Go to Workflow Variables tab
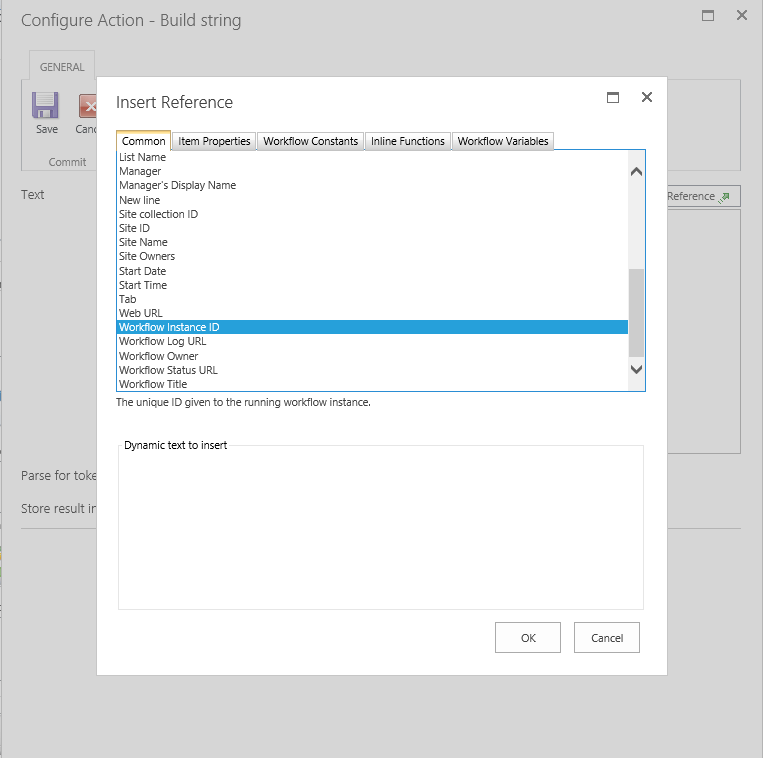This screenshot has height=758, width=763. tap(503, 141)
